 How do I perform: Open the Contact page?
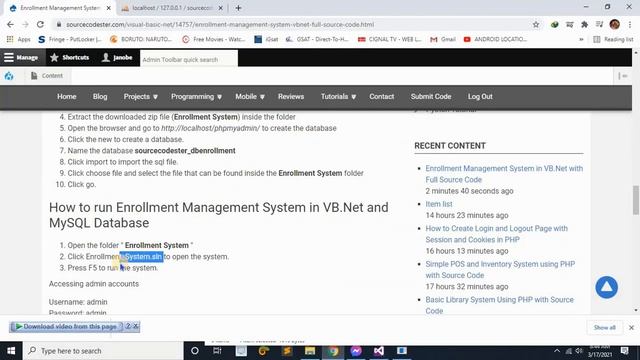tap(382, 97)
